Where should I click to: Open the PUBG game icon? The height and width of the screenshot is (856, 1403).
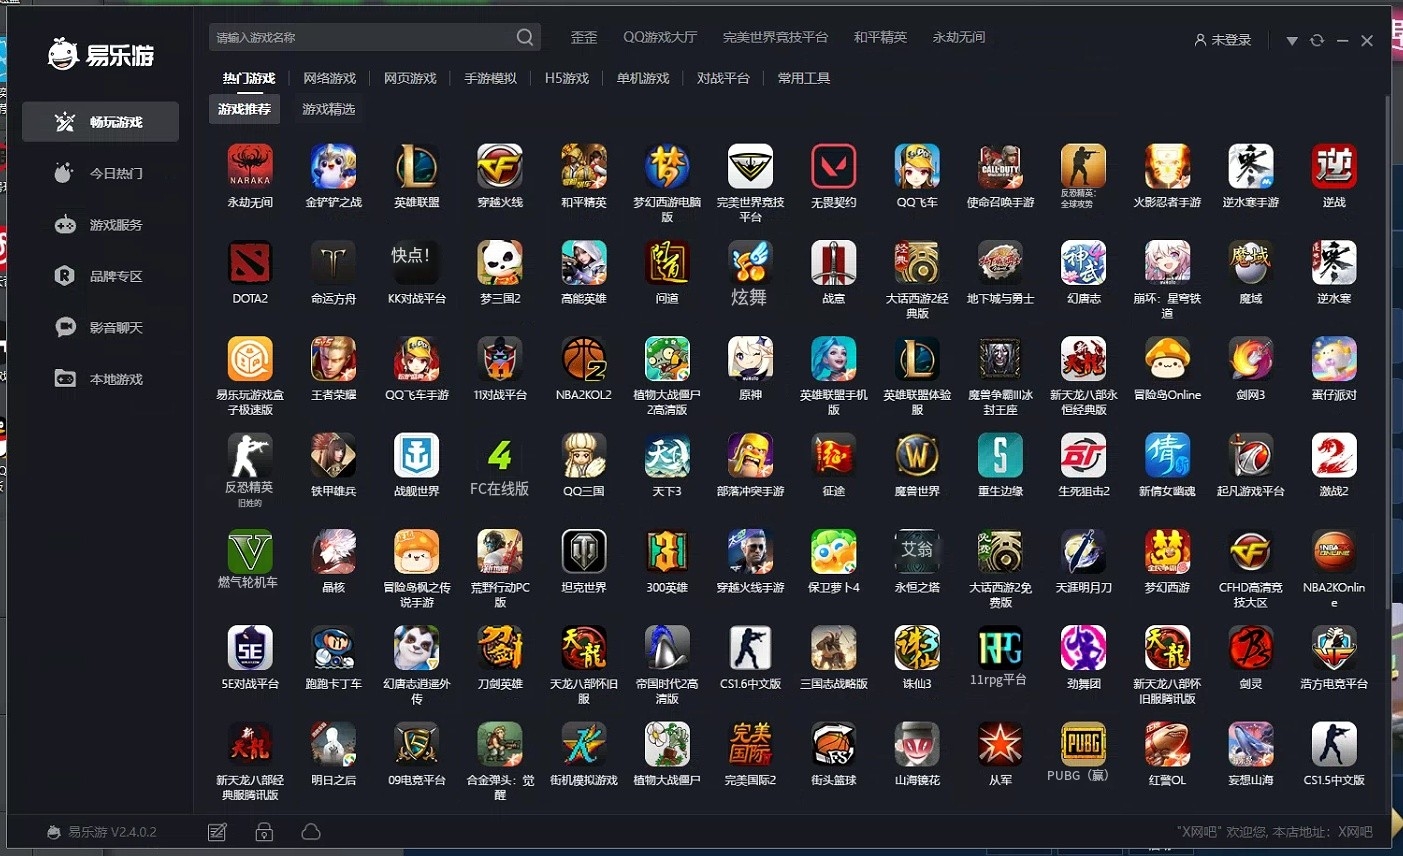[x=1084, y=744]
